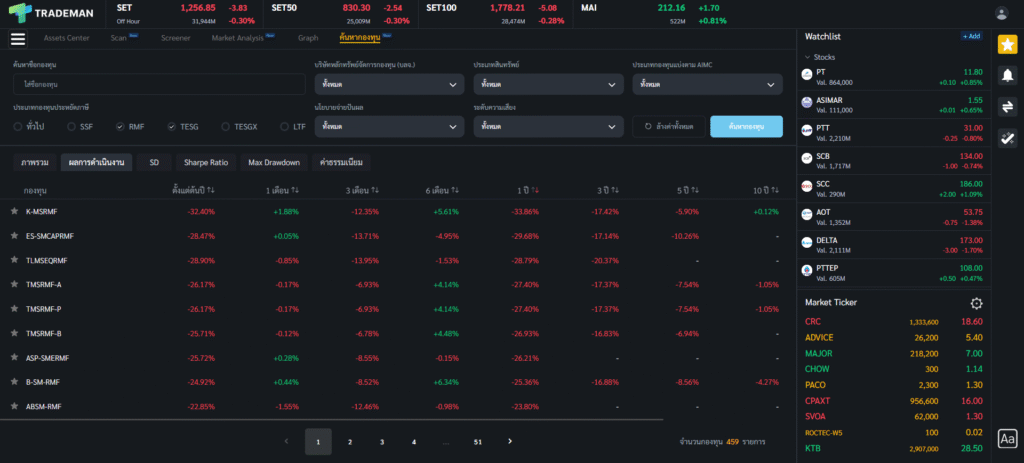Enable the SSF fund type option
The width and height of the screenshot is (1024, 463).
click(x=72, y=127)
